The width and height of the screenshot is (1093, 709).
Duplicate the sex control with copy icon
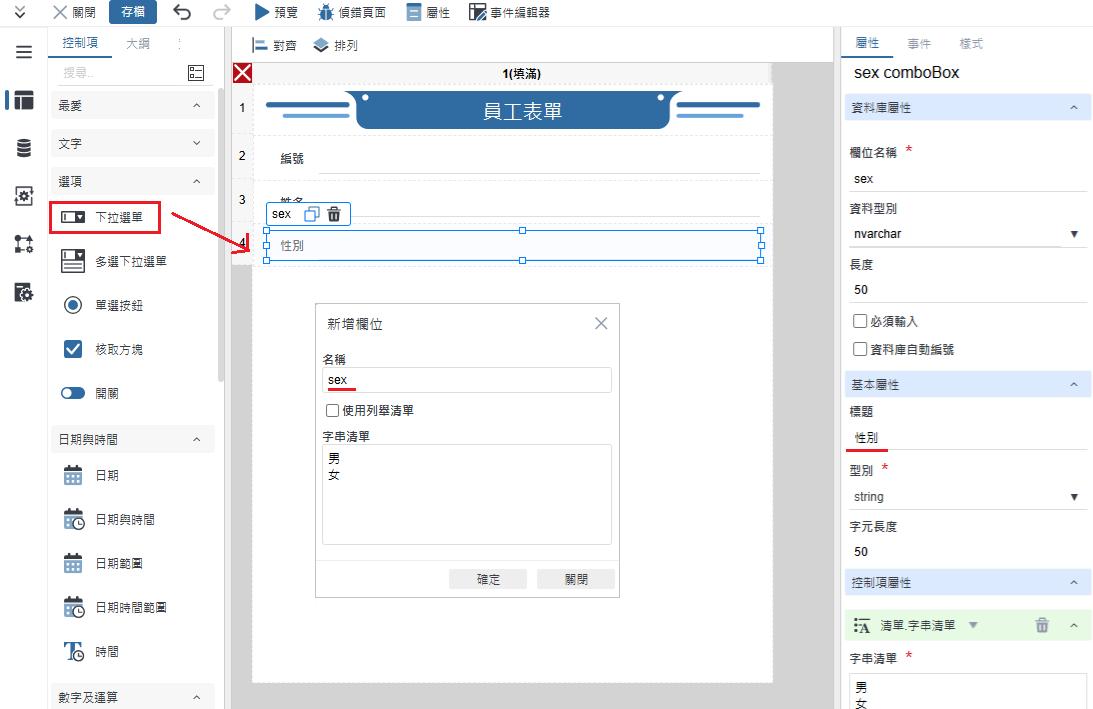click(x=311, y=214)
